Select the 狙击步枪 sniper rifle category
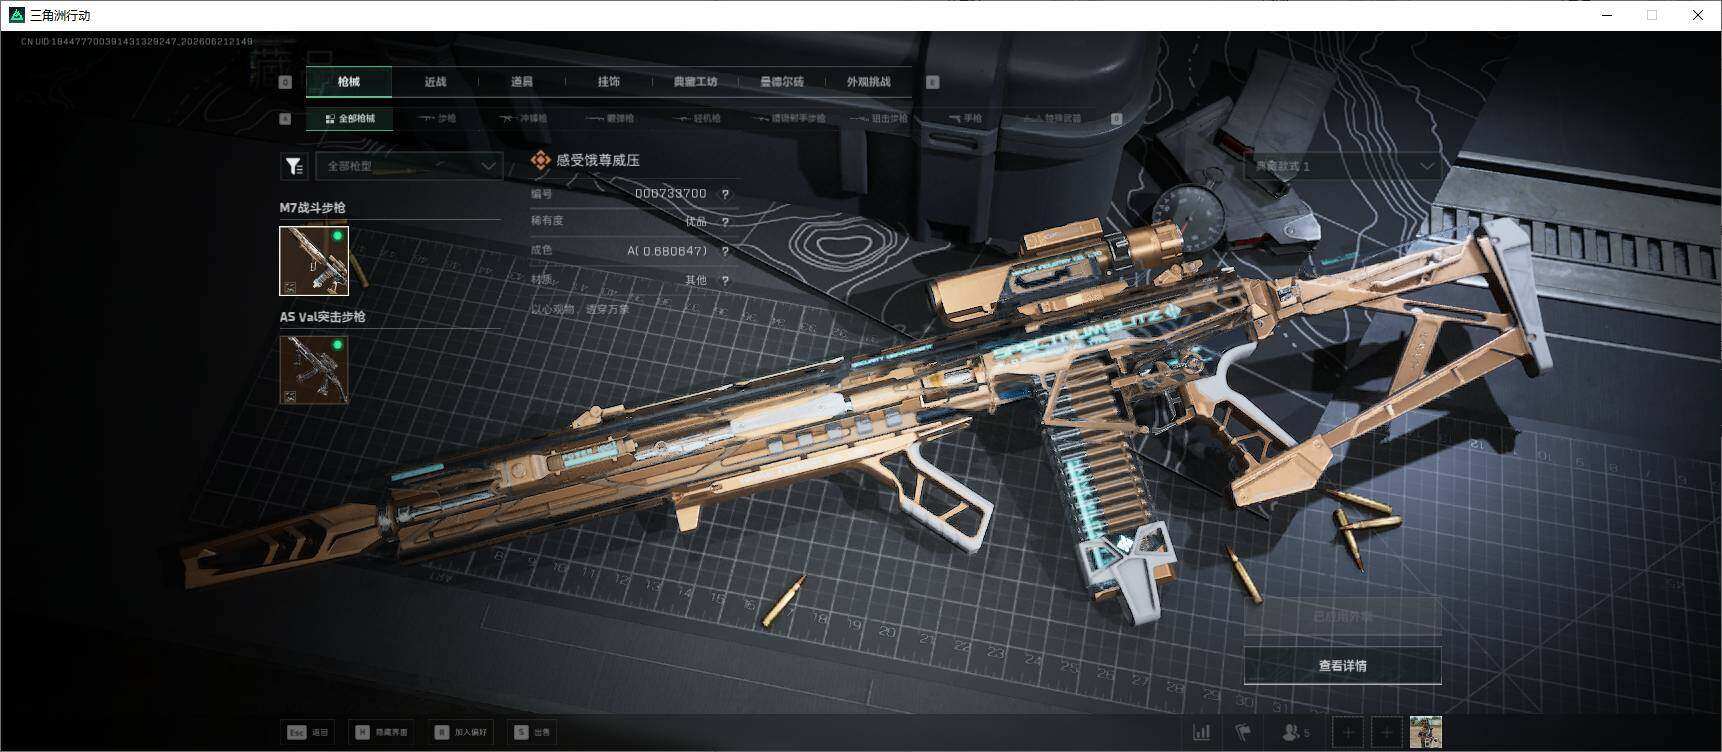Image resolution: width=1722 pixels, height=752 pixels. (x=880, y=119)
